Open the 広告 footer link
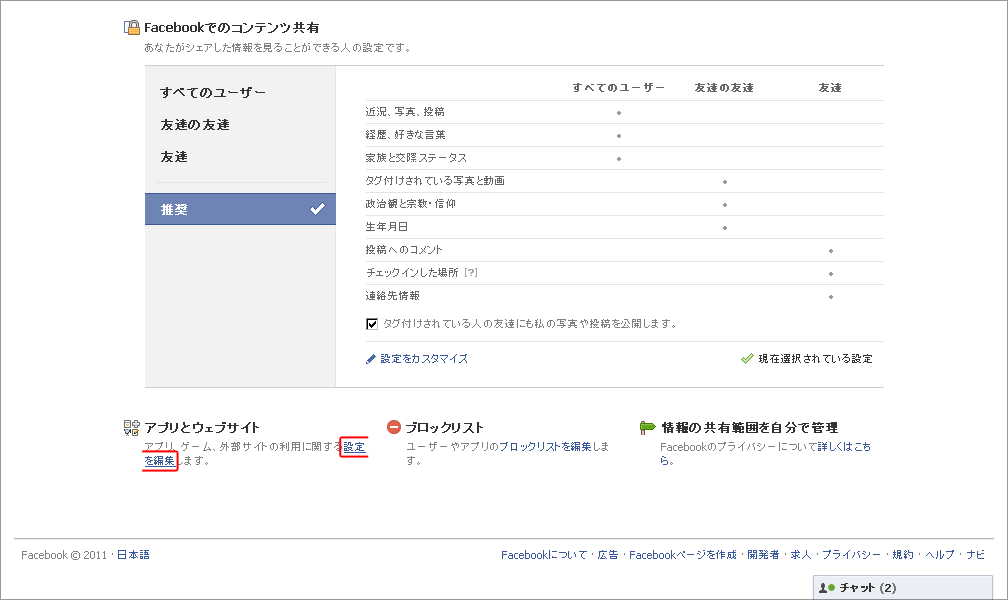The width and height of the screenshot is (1008, 600). [x=608, y=555]
